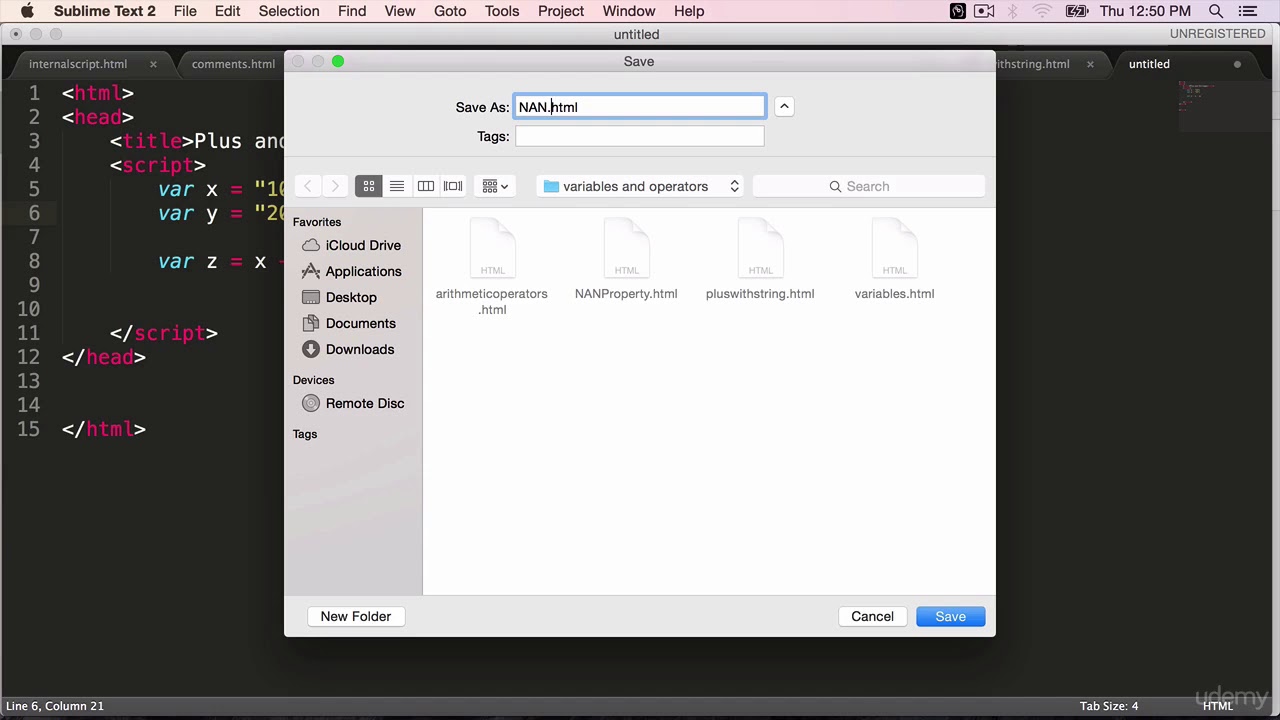Click the Wi-Fi status icon
The height and width of the screenshot is (720, 1280).
tap(1042, 11)
